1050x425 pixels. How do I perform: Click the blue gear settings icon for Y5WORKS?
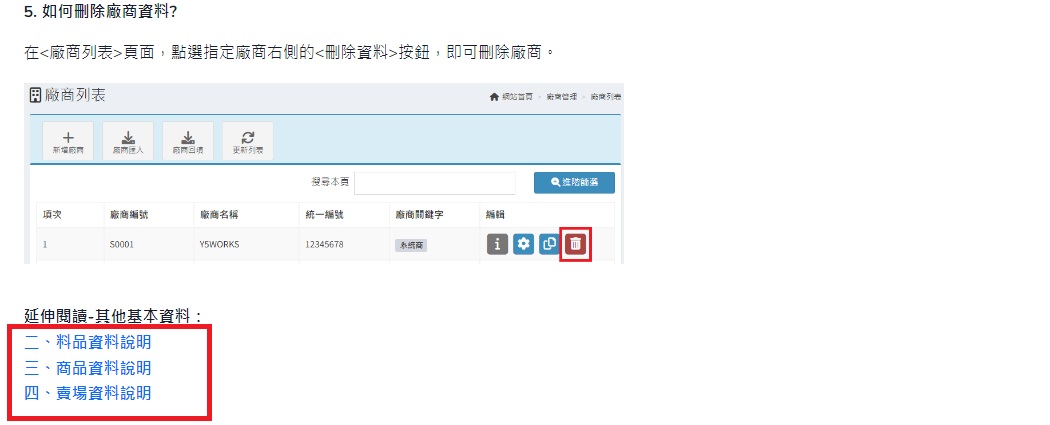click(523, 244)
